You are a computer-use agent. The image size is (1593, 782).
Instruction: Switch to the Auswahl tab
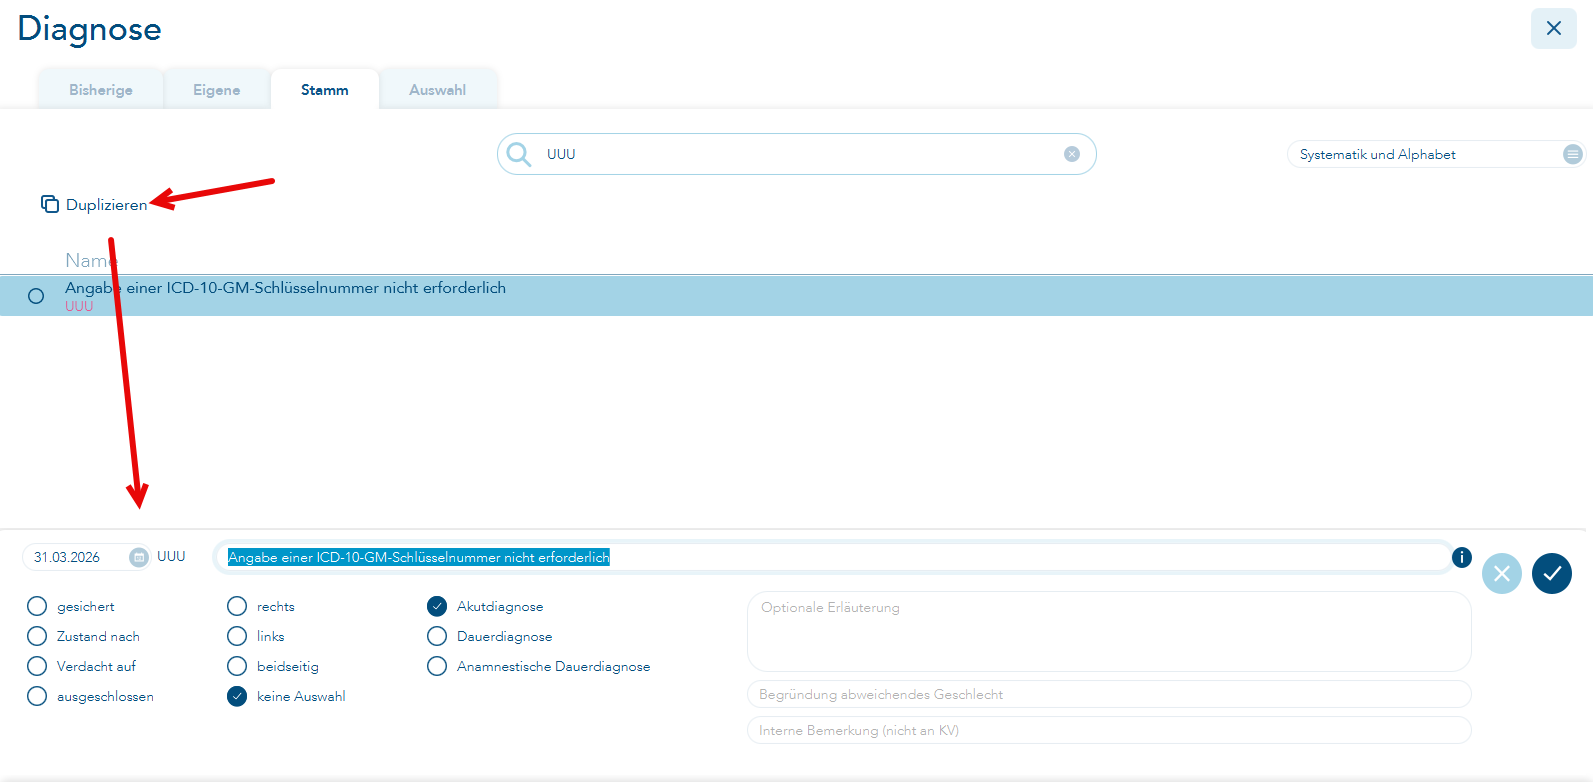437,90
